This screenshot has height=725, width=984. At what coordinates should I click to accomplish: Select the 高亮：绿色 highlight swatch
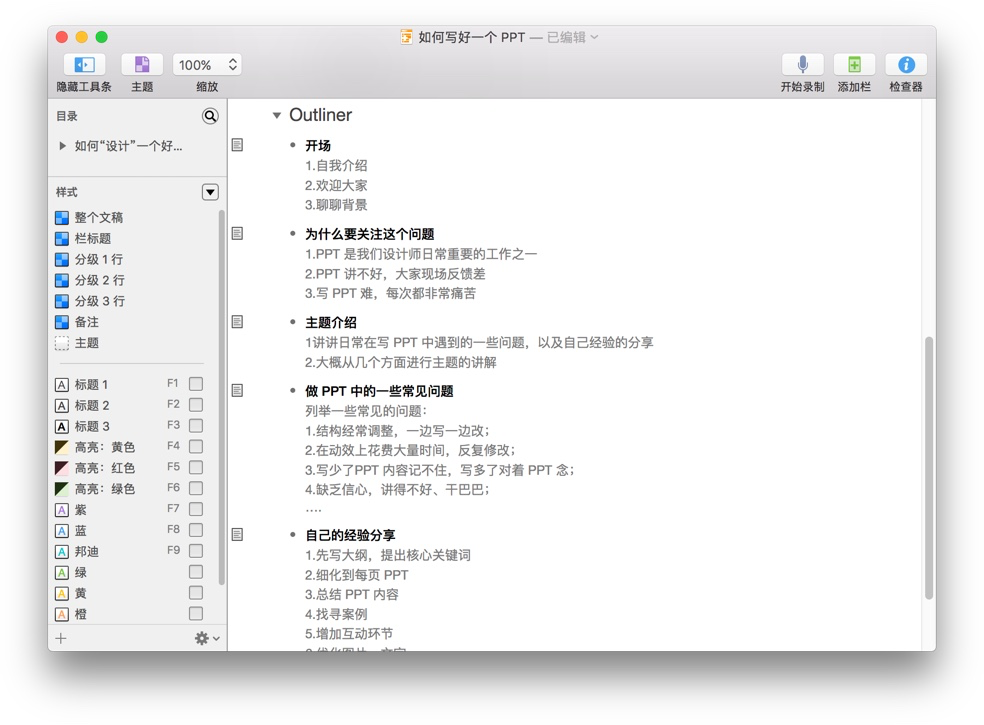coord(62,489)
